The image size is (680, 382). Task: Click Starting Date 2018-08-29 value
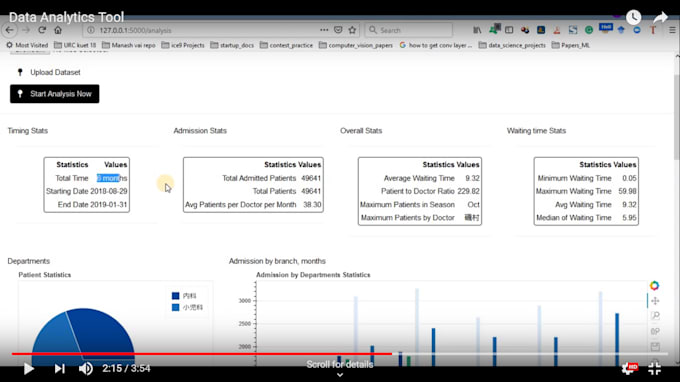point(109,191)
